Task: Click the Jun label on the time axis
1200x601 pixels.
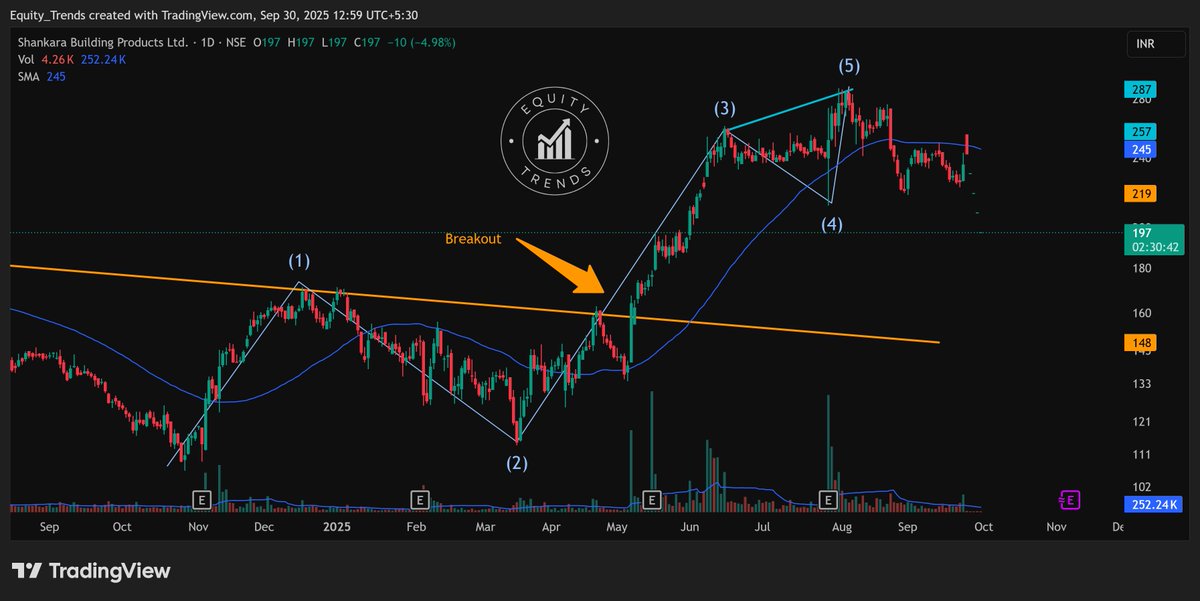Action: pyautogui.click(x=688, y=525)
